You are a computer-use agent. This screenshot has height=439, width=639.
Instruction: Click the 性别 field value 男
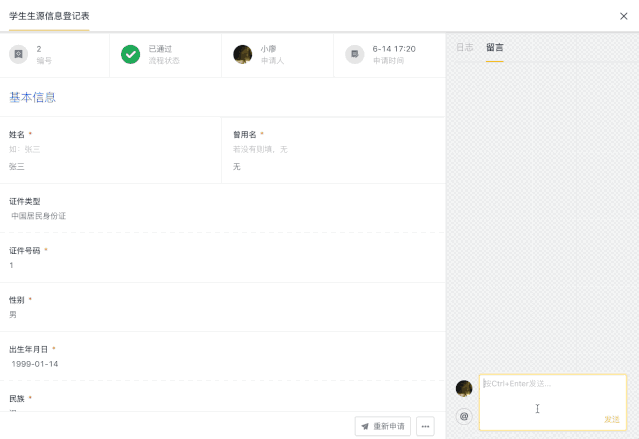click(x=13, y=315)
